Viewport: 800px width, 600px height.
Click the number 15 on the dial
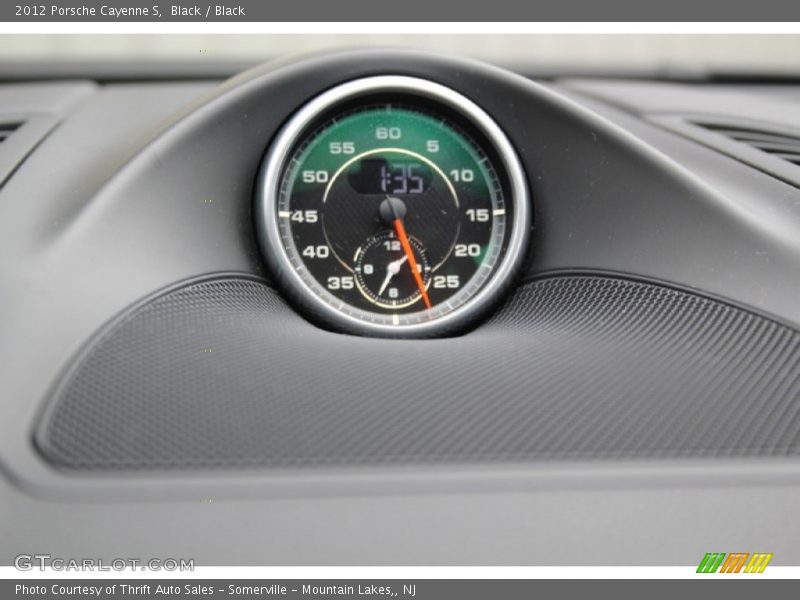pyautogui.click(x=477, y=215)
